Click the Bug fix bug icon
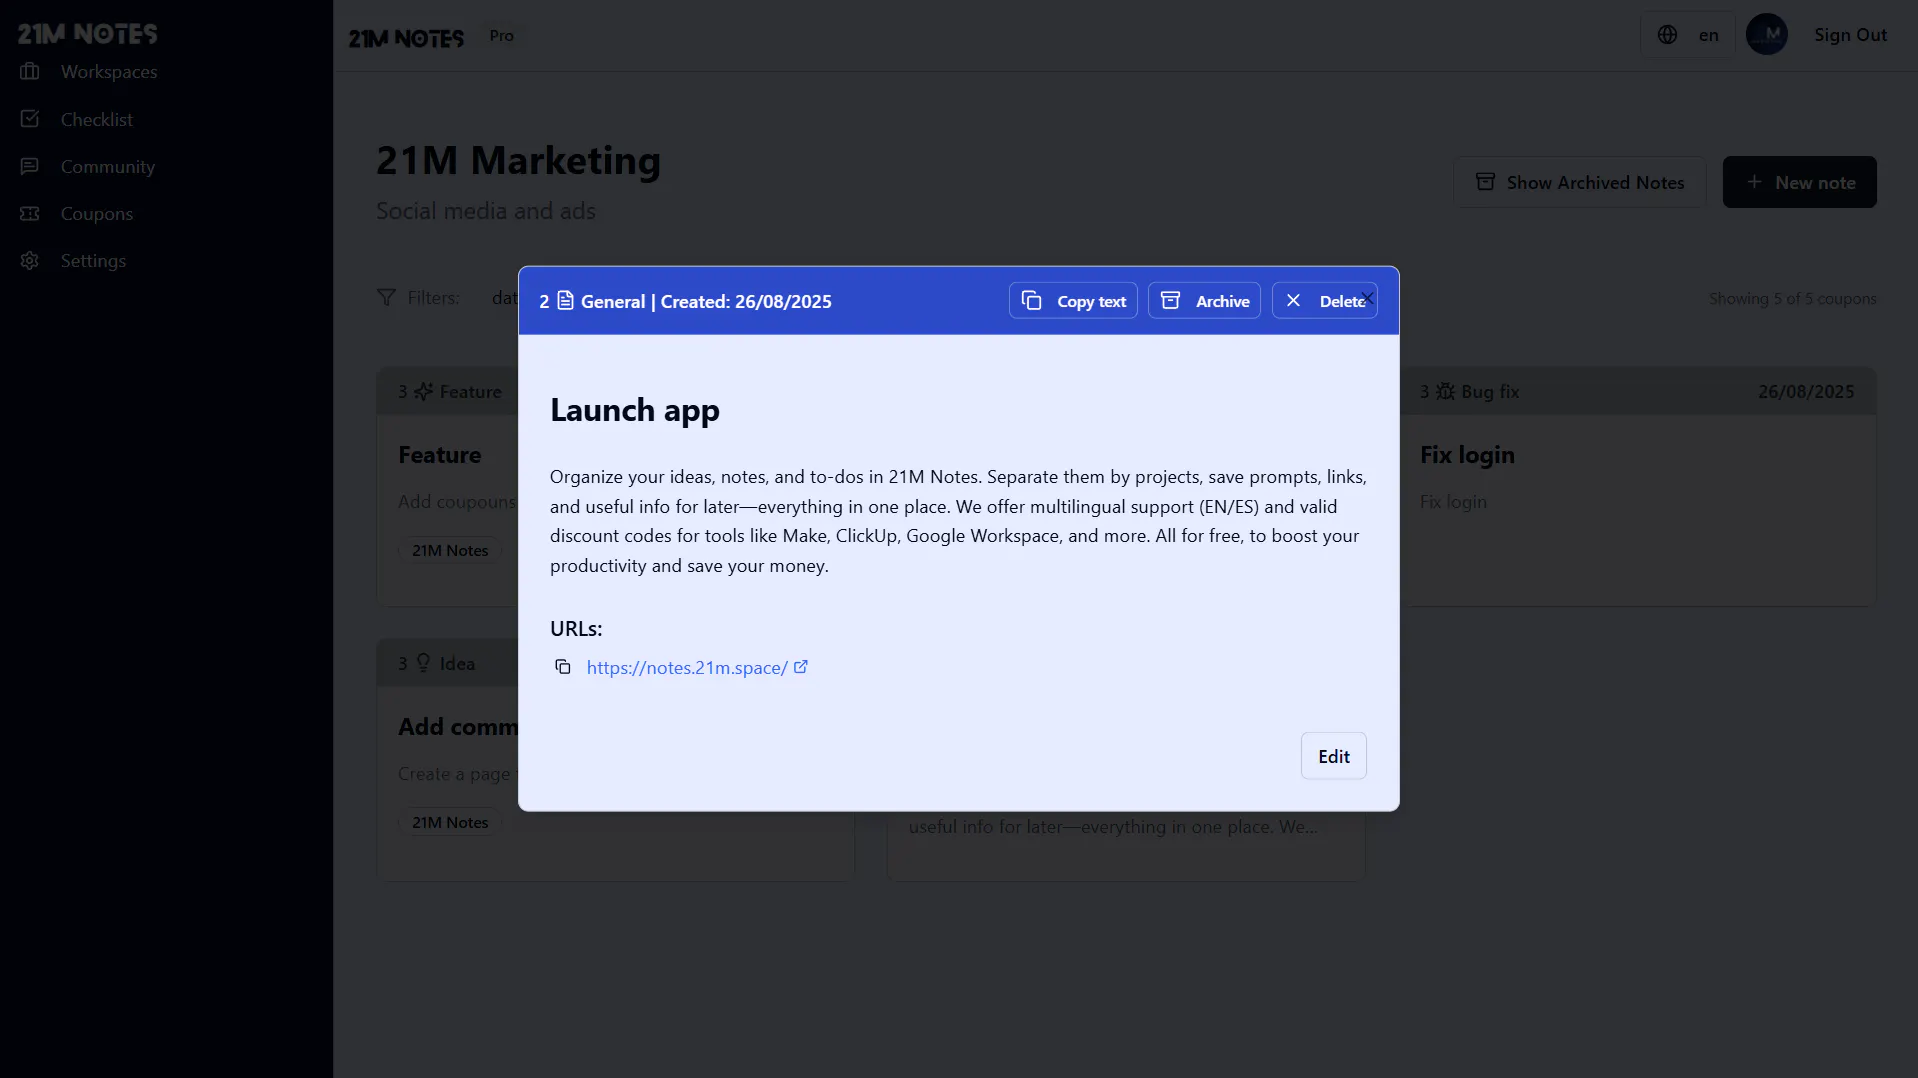 [x=1445, y=391]
